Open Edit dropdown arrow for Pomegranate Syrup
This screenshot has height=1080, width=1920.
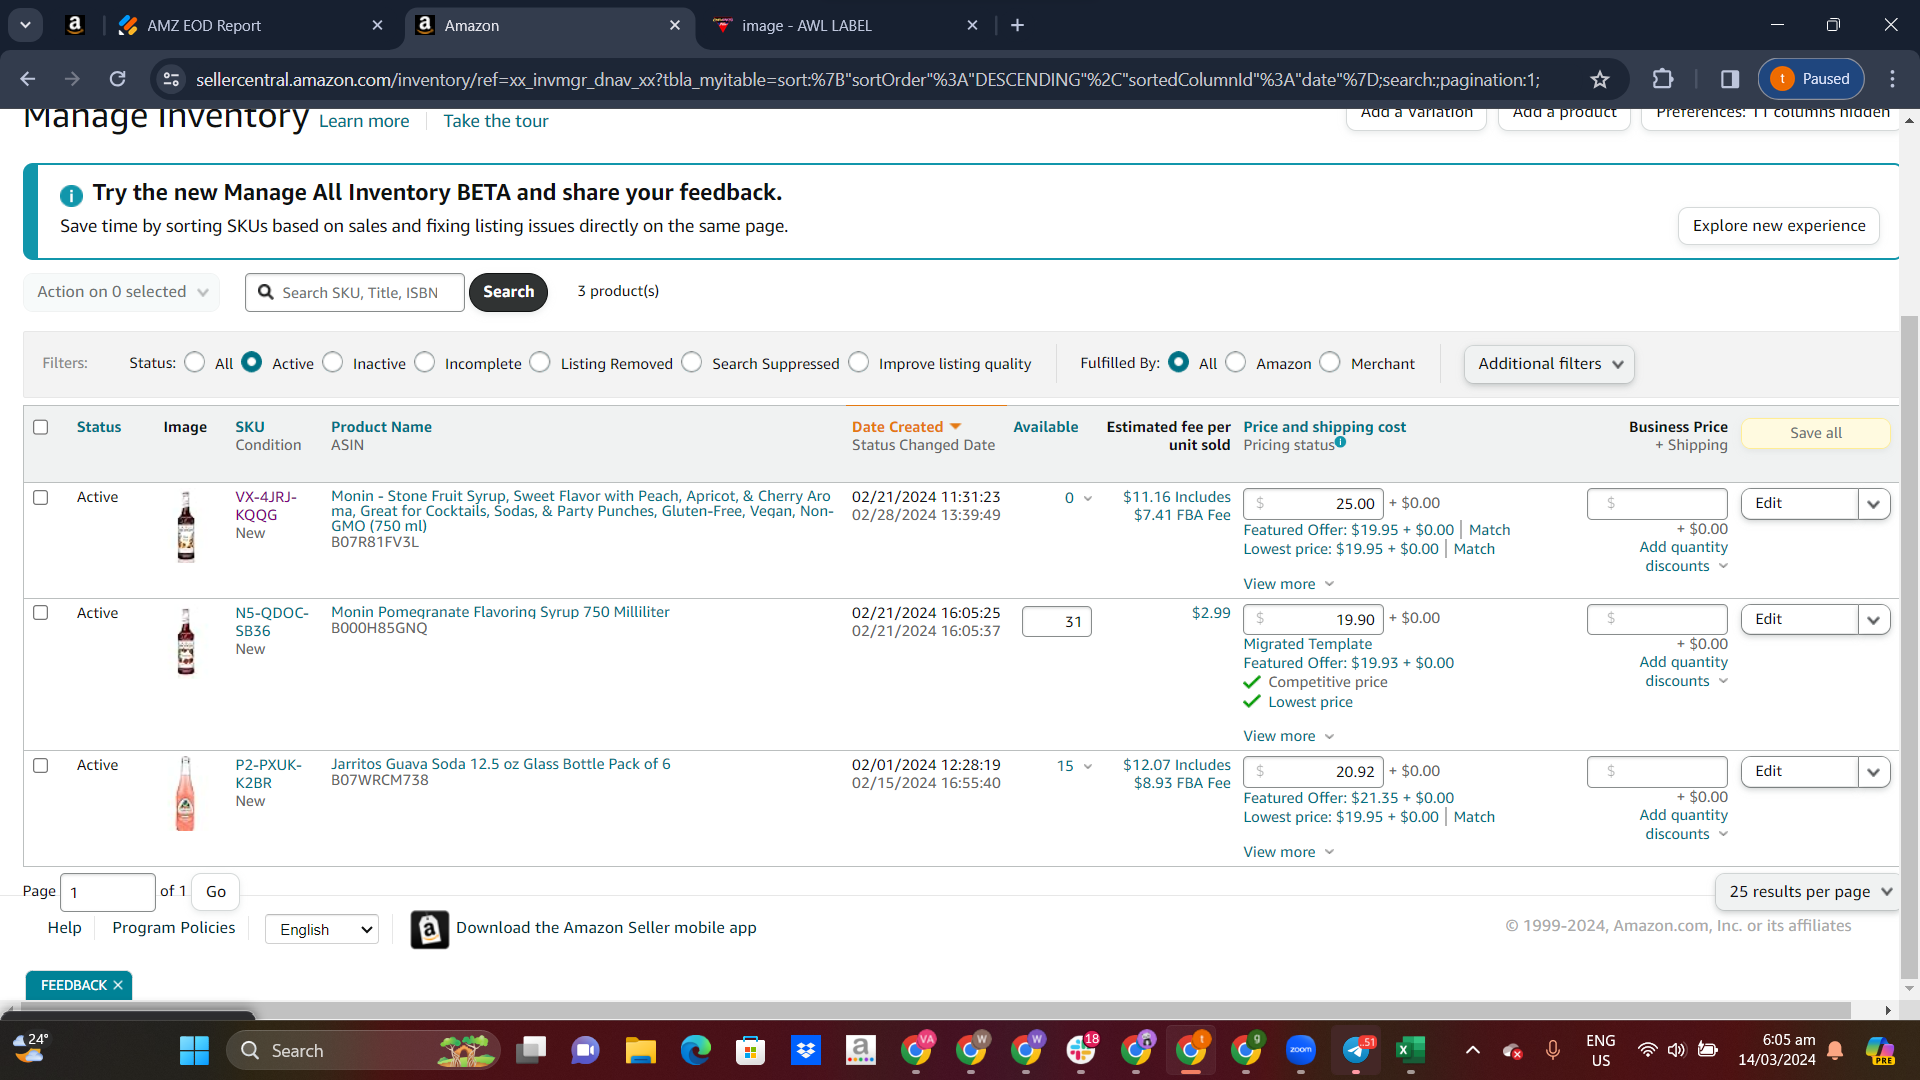1874,620
